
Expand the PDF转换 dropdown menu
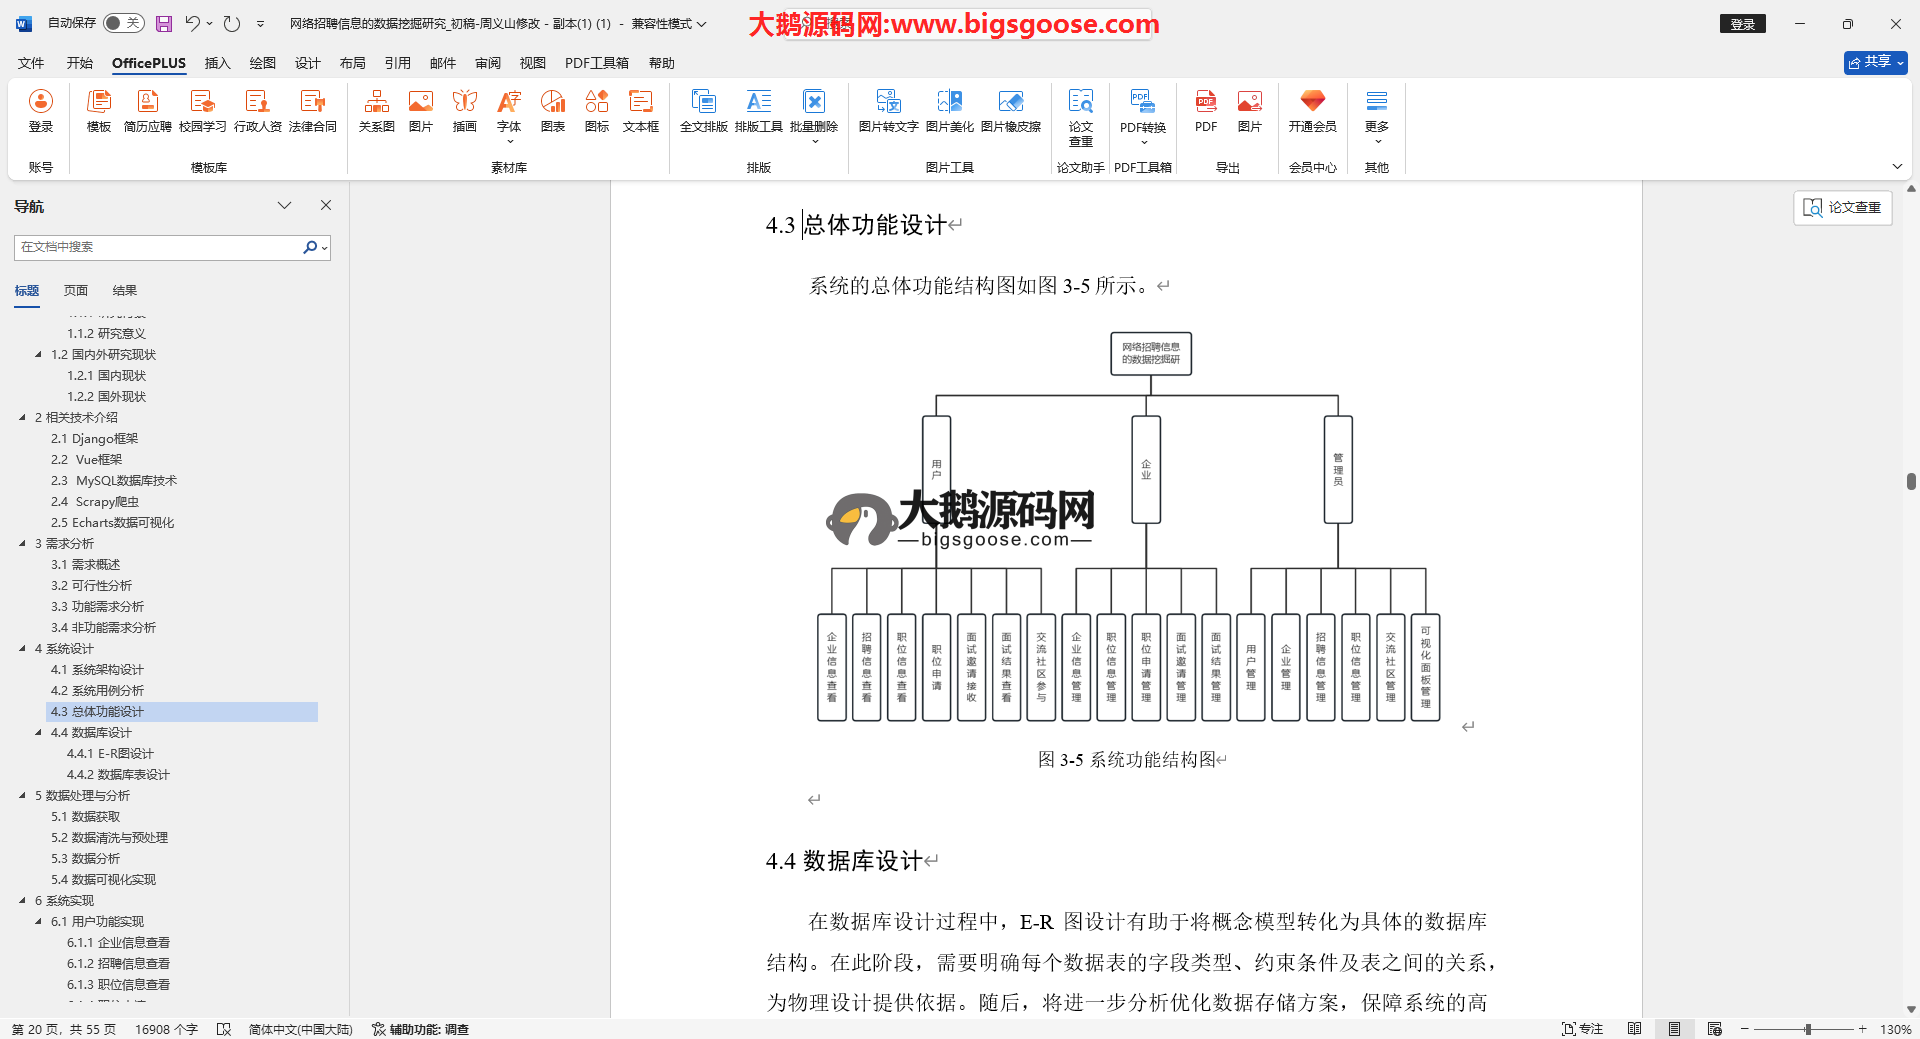click(1143, 142)
